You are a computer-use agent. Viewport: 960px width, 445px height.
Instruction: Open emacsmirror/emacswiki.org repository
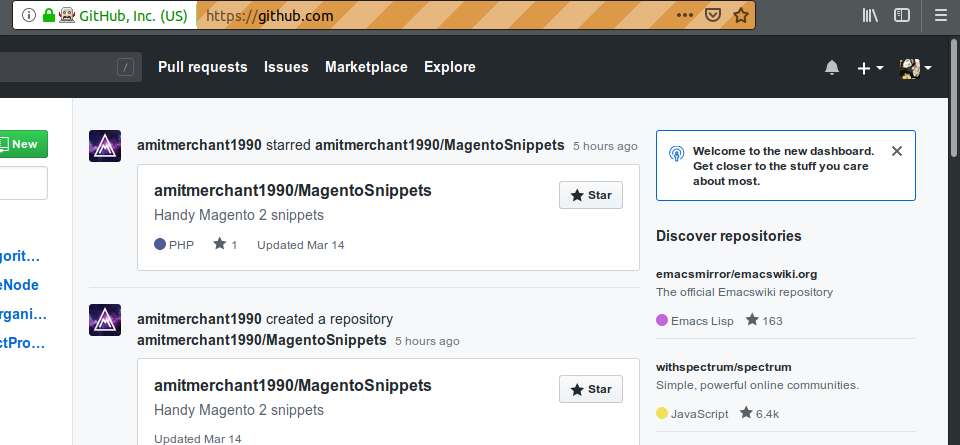[737, 274]
